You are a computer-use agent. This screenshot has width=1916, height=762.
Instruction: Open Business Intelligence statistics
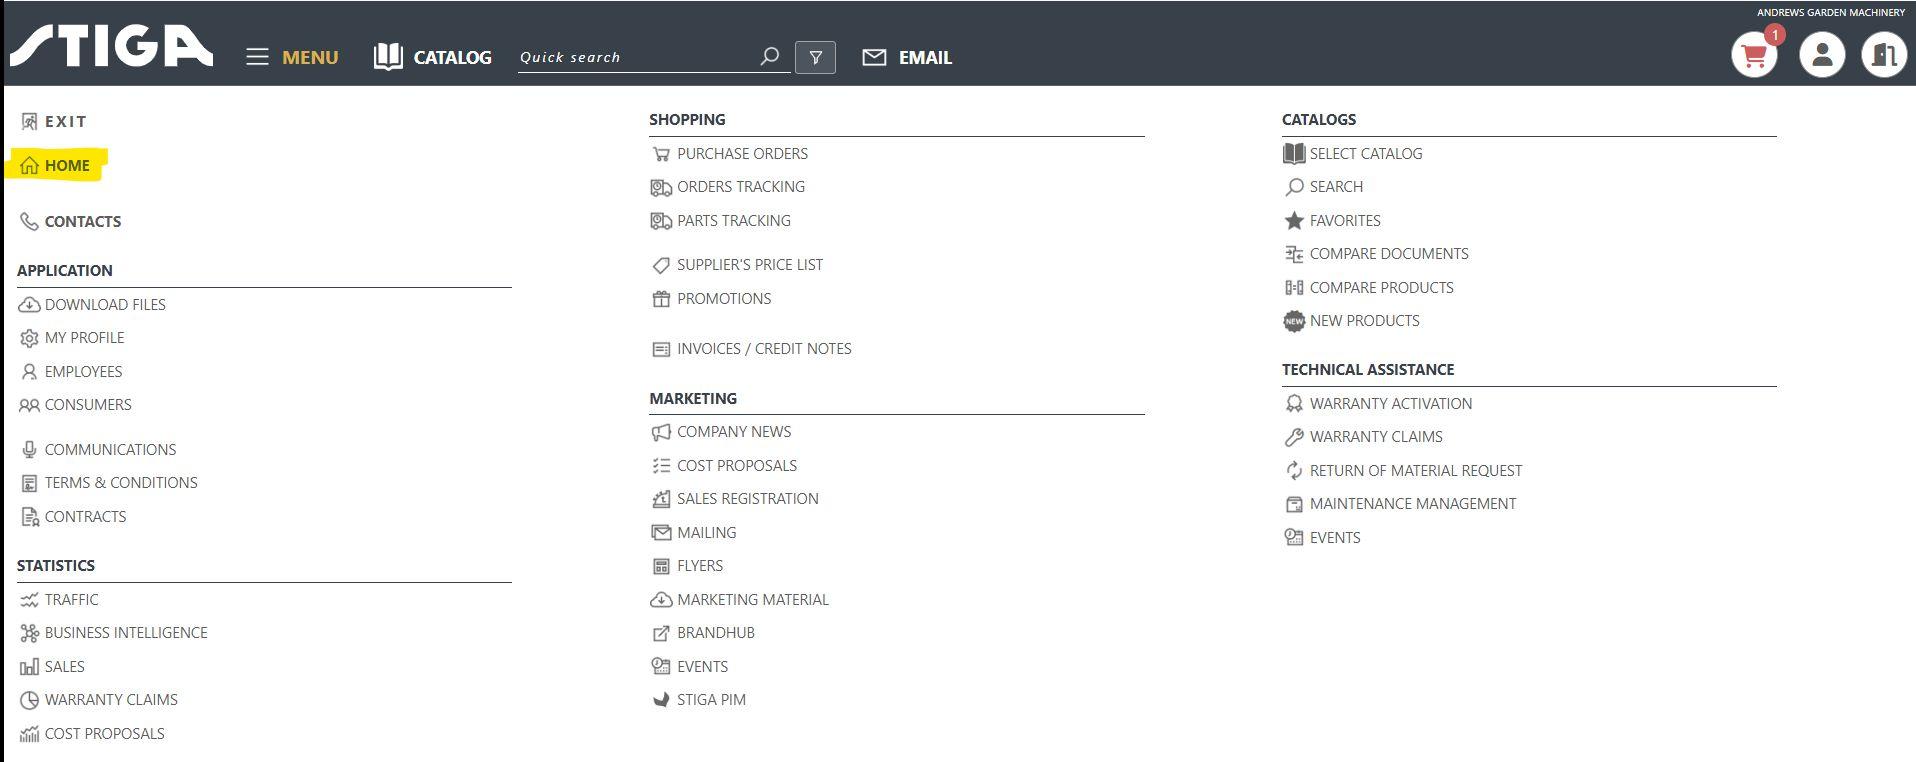tap(126, 633)
